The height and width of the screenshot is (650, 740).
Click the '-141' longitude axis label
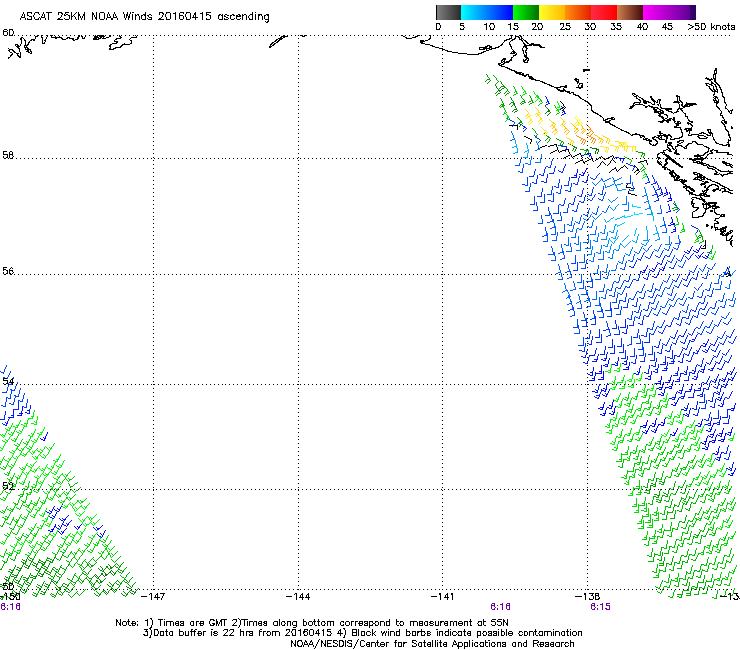(443, 597)
